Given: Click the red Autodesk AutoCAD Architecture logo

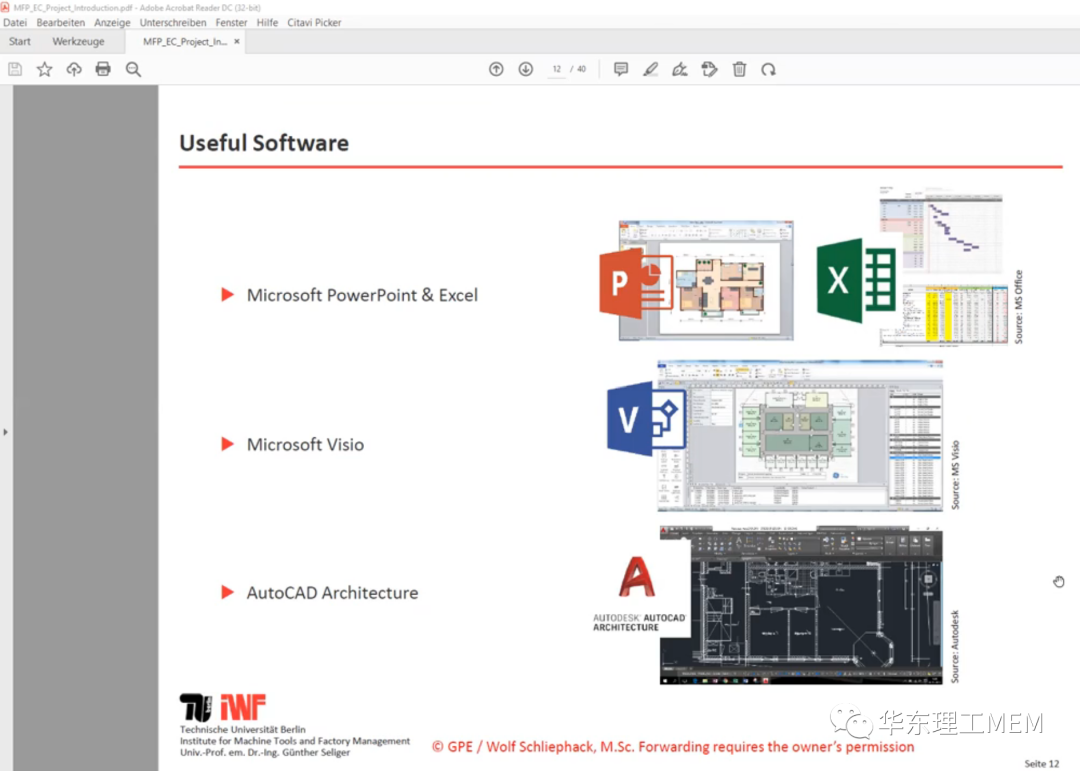Looking at the screenshot, I should 638,594.
